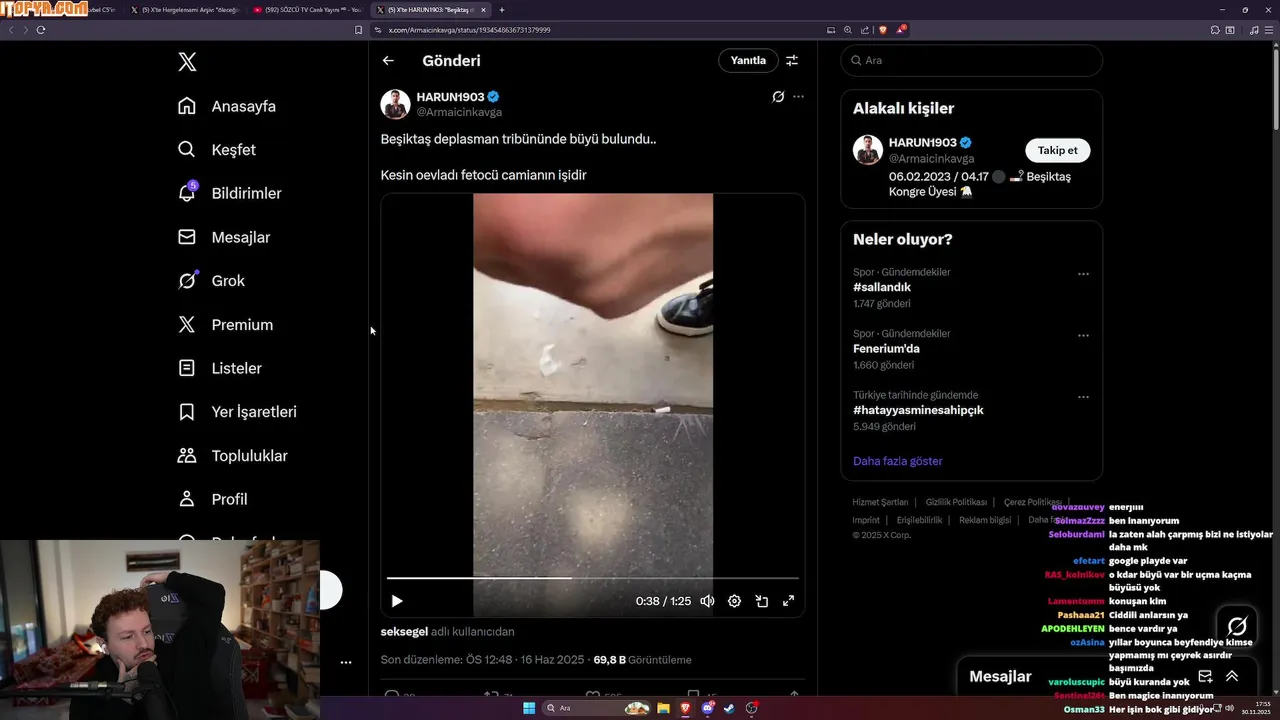Click the seksegel user link
1280x720 pixels.
(404, 632)
